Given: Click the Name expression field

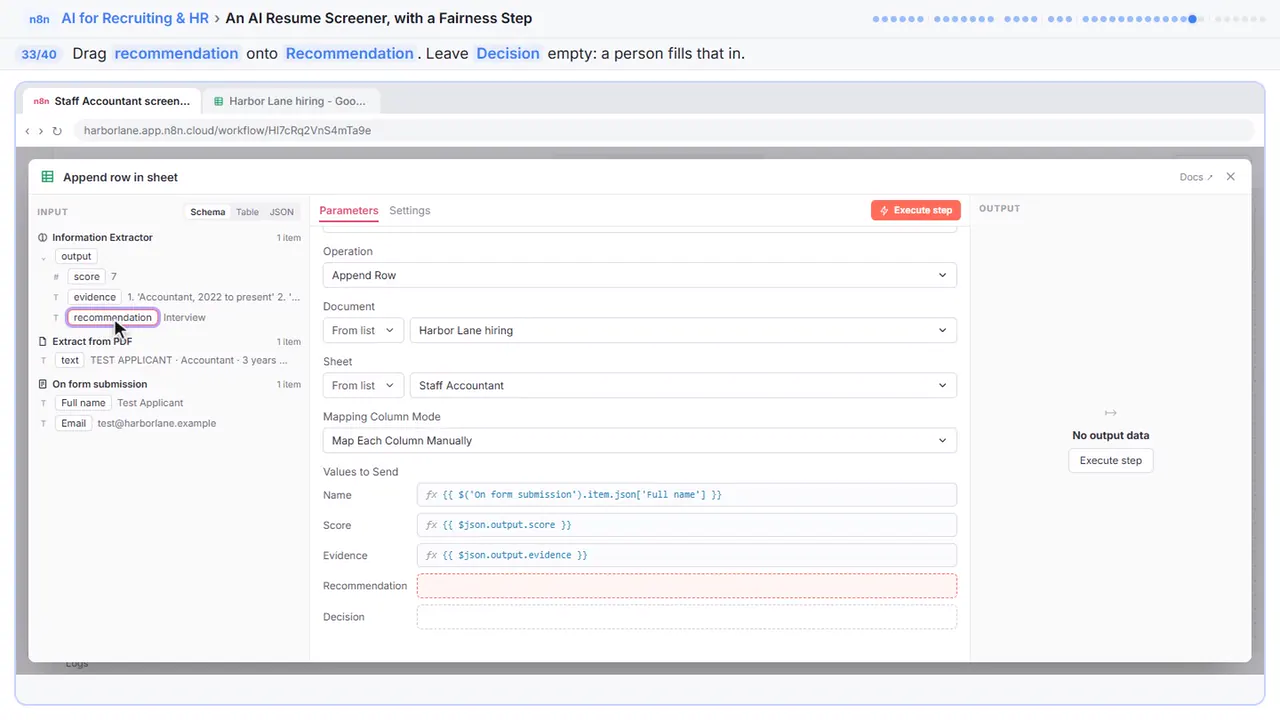Looking at the screenshot, I should (x=687, y=495).
